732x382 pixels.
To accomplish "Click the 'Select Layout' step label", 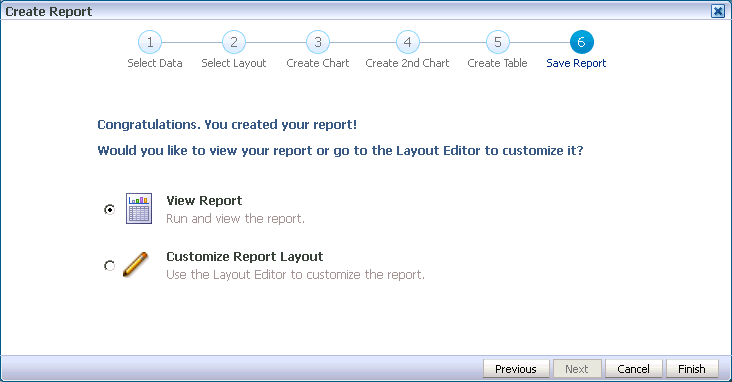I will 234,63.
